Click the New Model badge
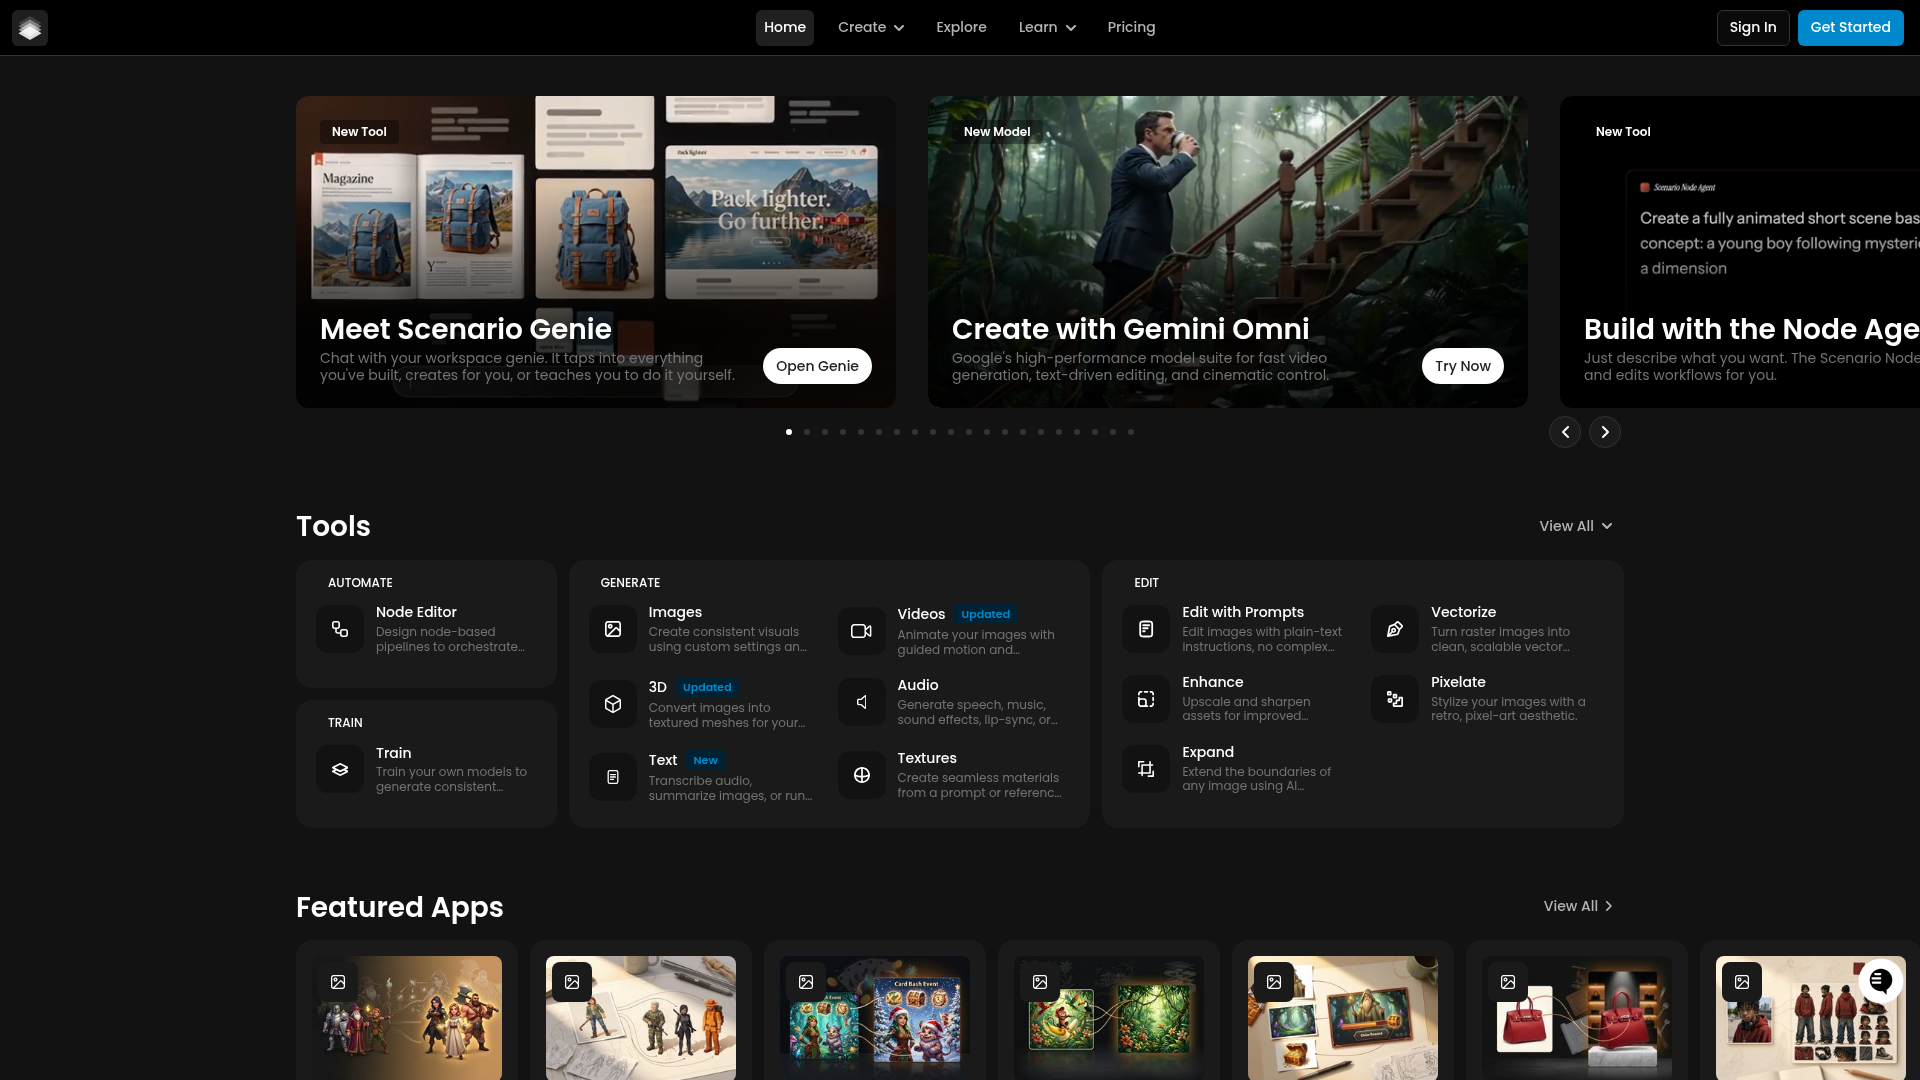Image resolution: width=1920 pixels, height=1080 pixels. pyautogui.click(x=997, y=132)
